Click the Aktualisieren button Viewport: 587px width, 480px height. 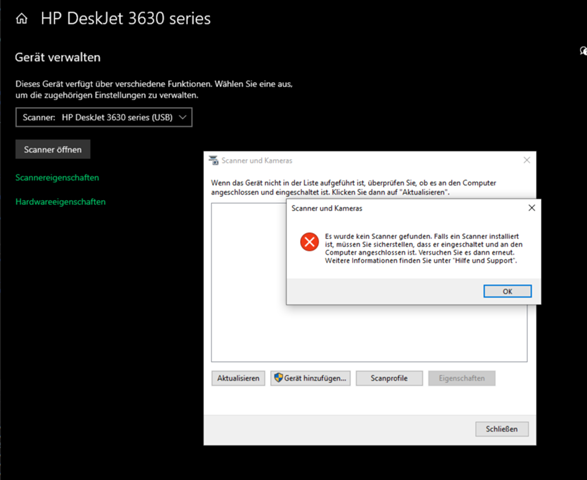[238, 378]
